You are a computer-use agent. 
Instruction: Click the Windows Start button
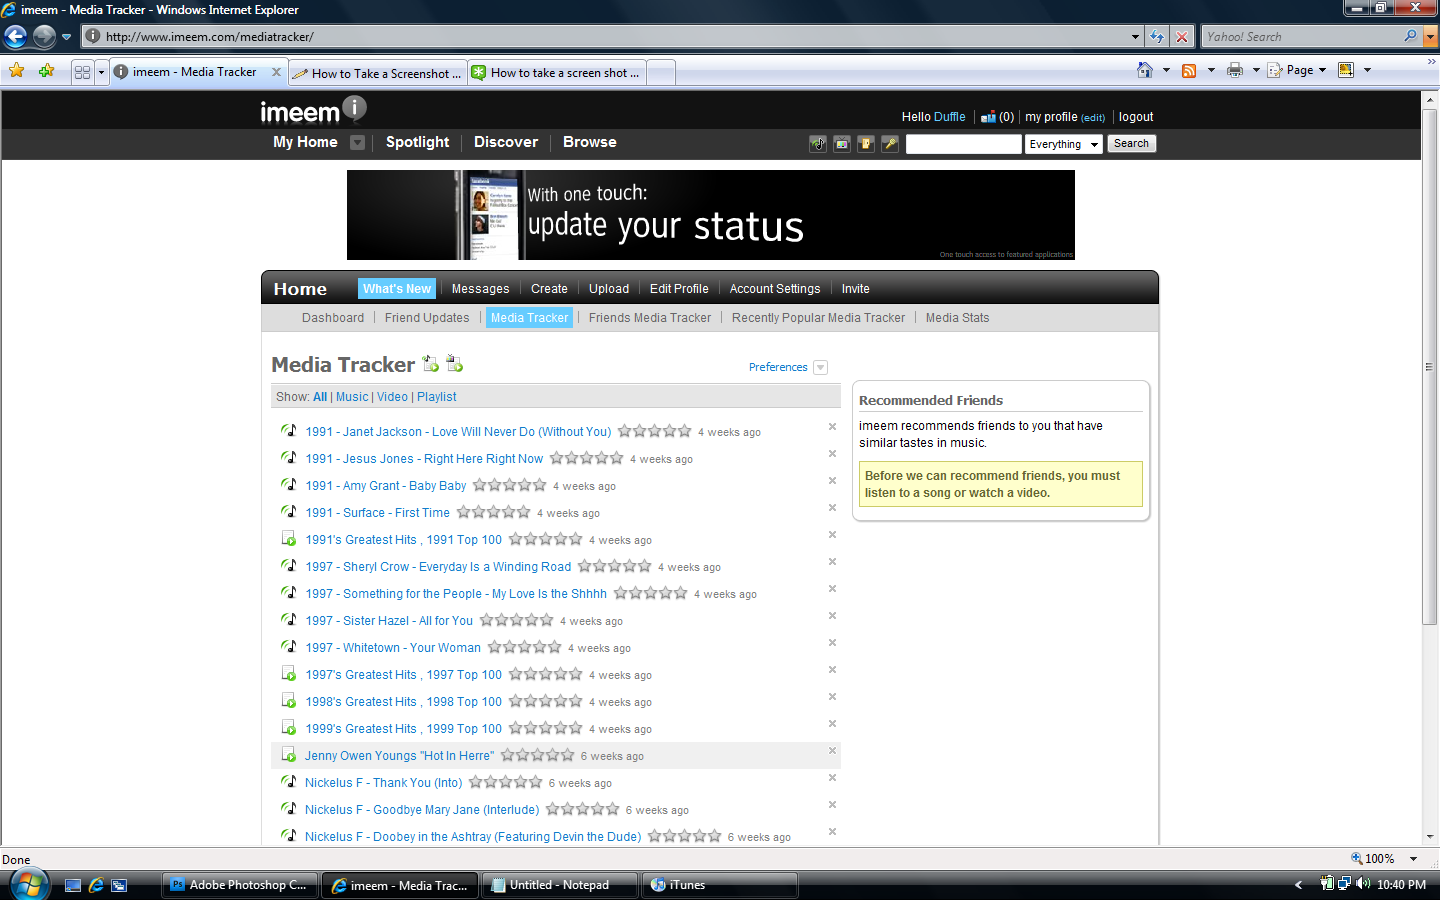click(29, 885)
